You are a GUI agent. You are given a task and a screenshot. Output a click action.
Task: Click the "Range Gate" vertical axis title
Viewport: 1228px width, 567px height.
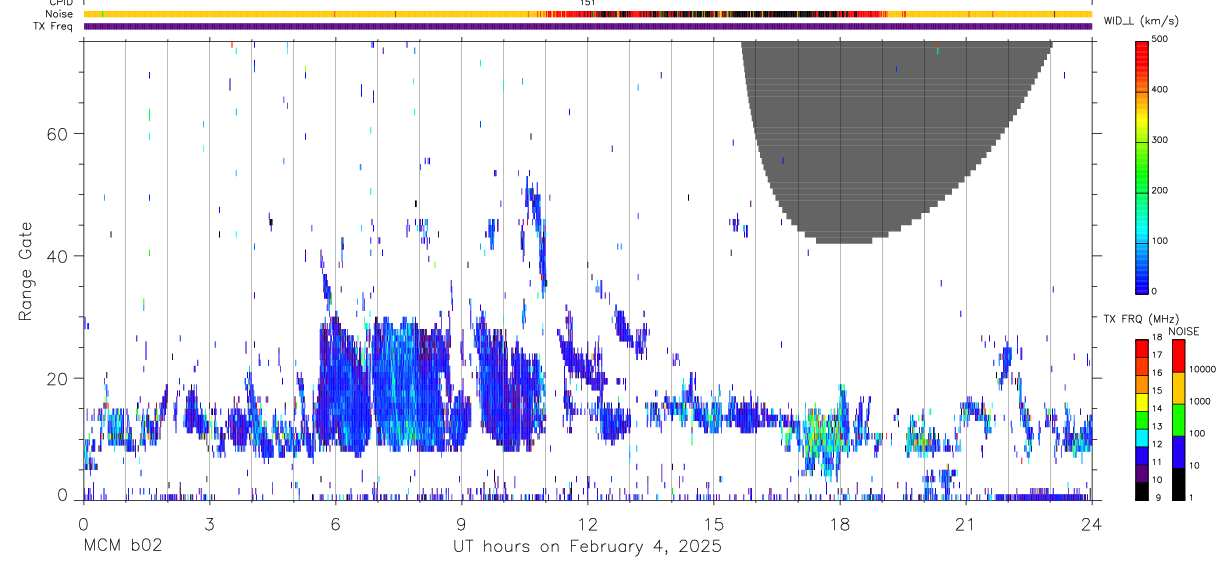[x=25, y=270]
